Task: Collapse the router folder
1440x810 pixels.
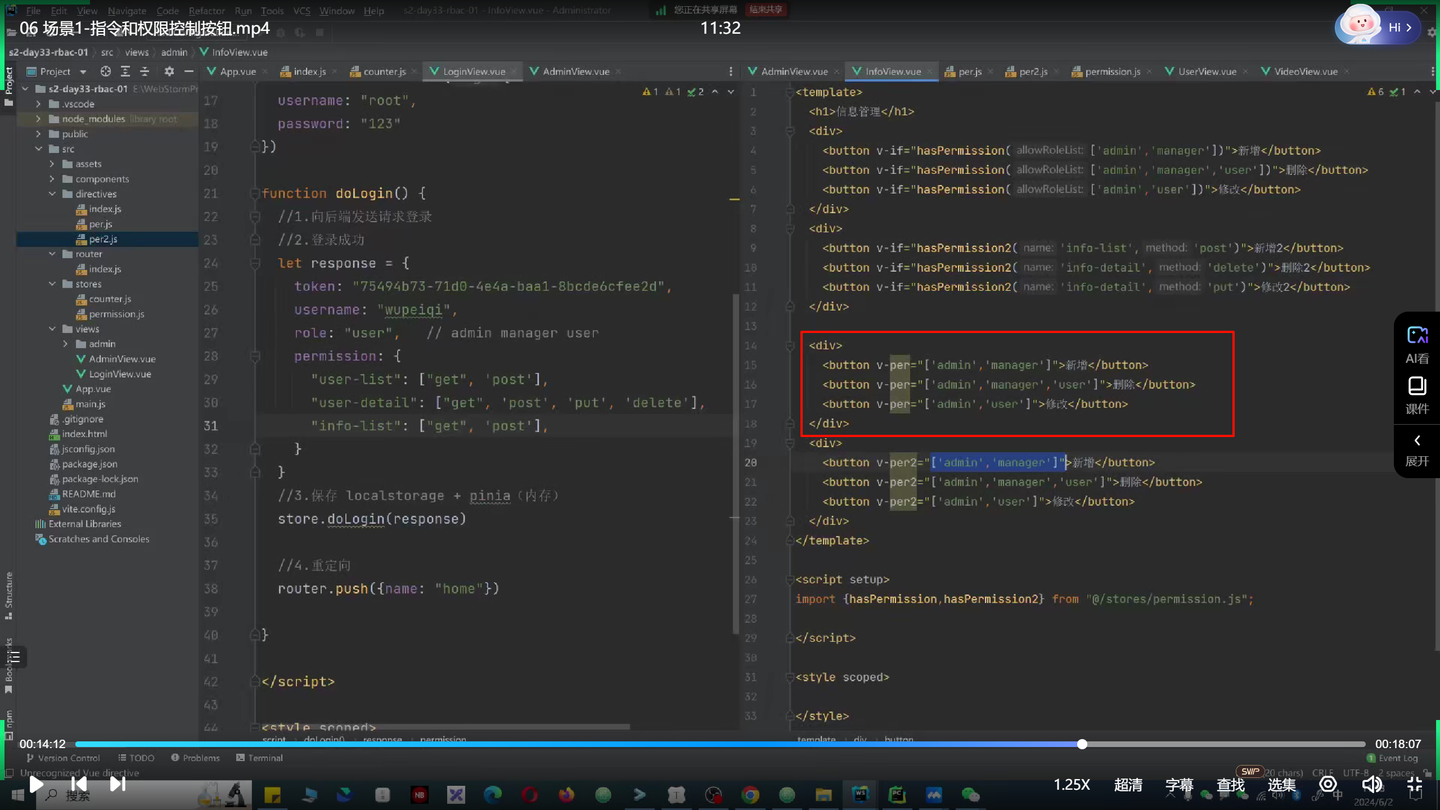Action: [53, 254]
